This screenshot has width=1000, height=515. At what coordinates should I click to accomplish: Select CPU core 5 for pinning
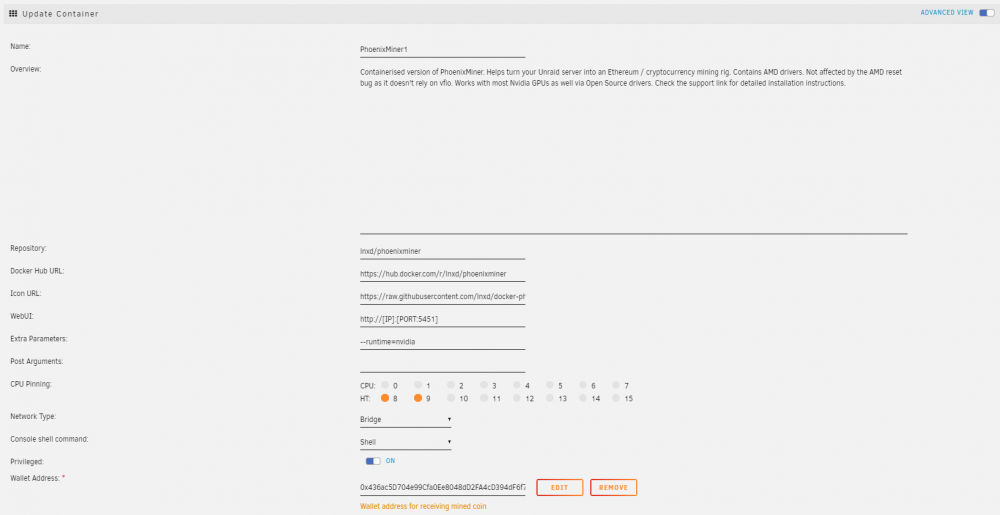[x=550, y=385]
